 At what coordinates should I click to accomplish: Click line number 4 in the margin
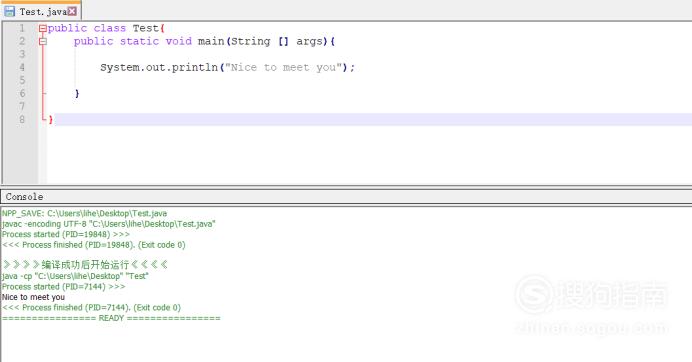[x=22, y=68]
